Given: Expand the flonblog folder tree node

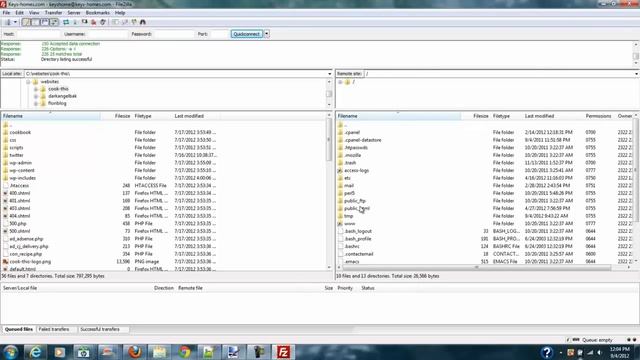Looking at the screenshot, I should pos(36,104).
